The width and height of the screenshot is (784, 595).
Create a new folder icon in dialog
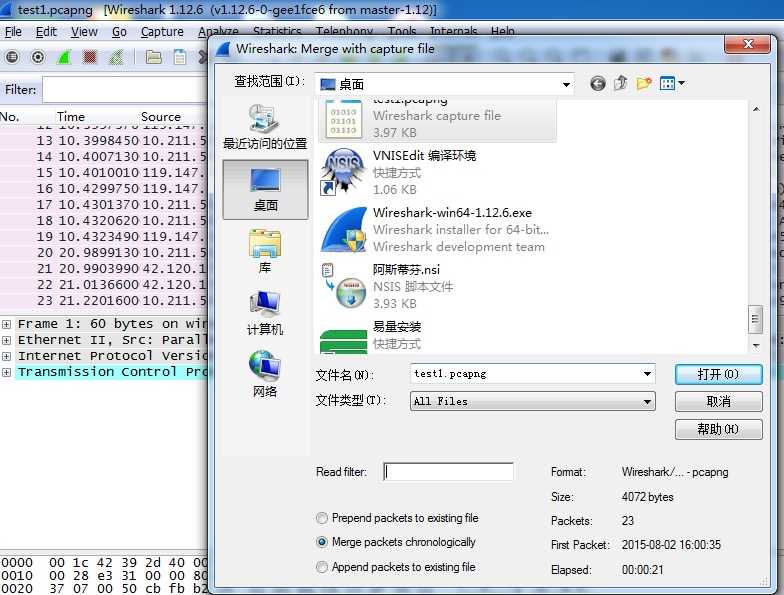(644, 83)
